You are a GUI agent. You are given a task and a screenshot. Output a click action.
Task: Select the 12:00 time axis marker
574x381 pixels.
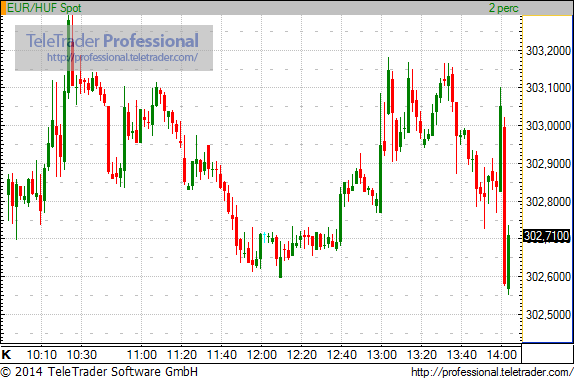click(x=262, y=355)
